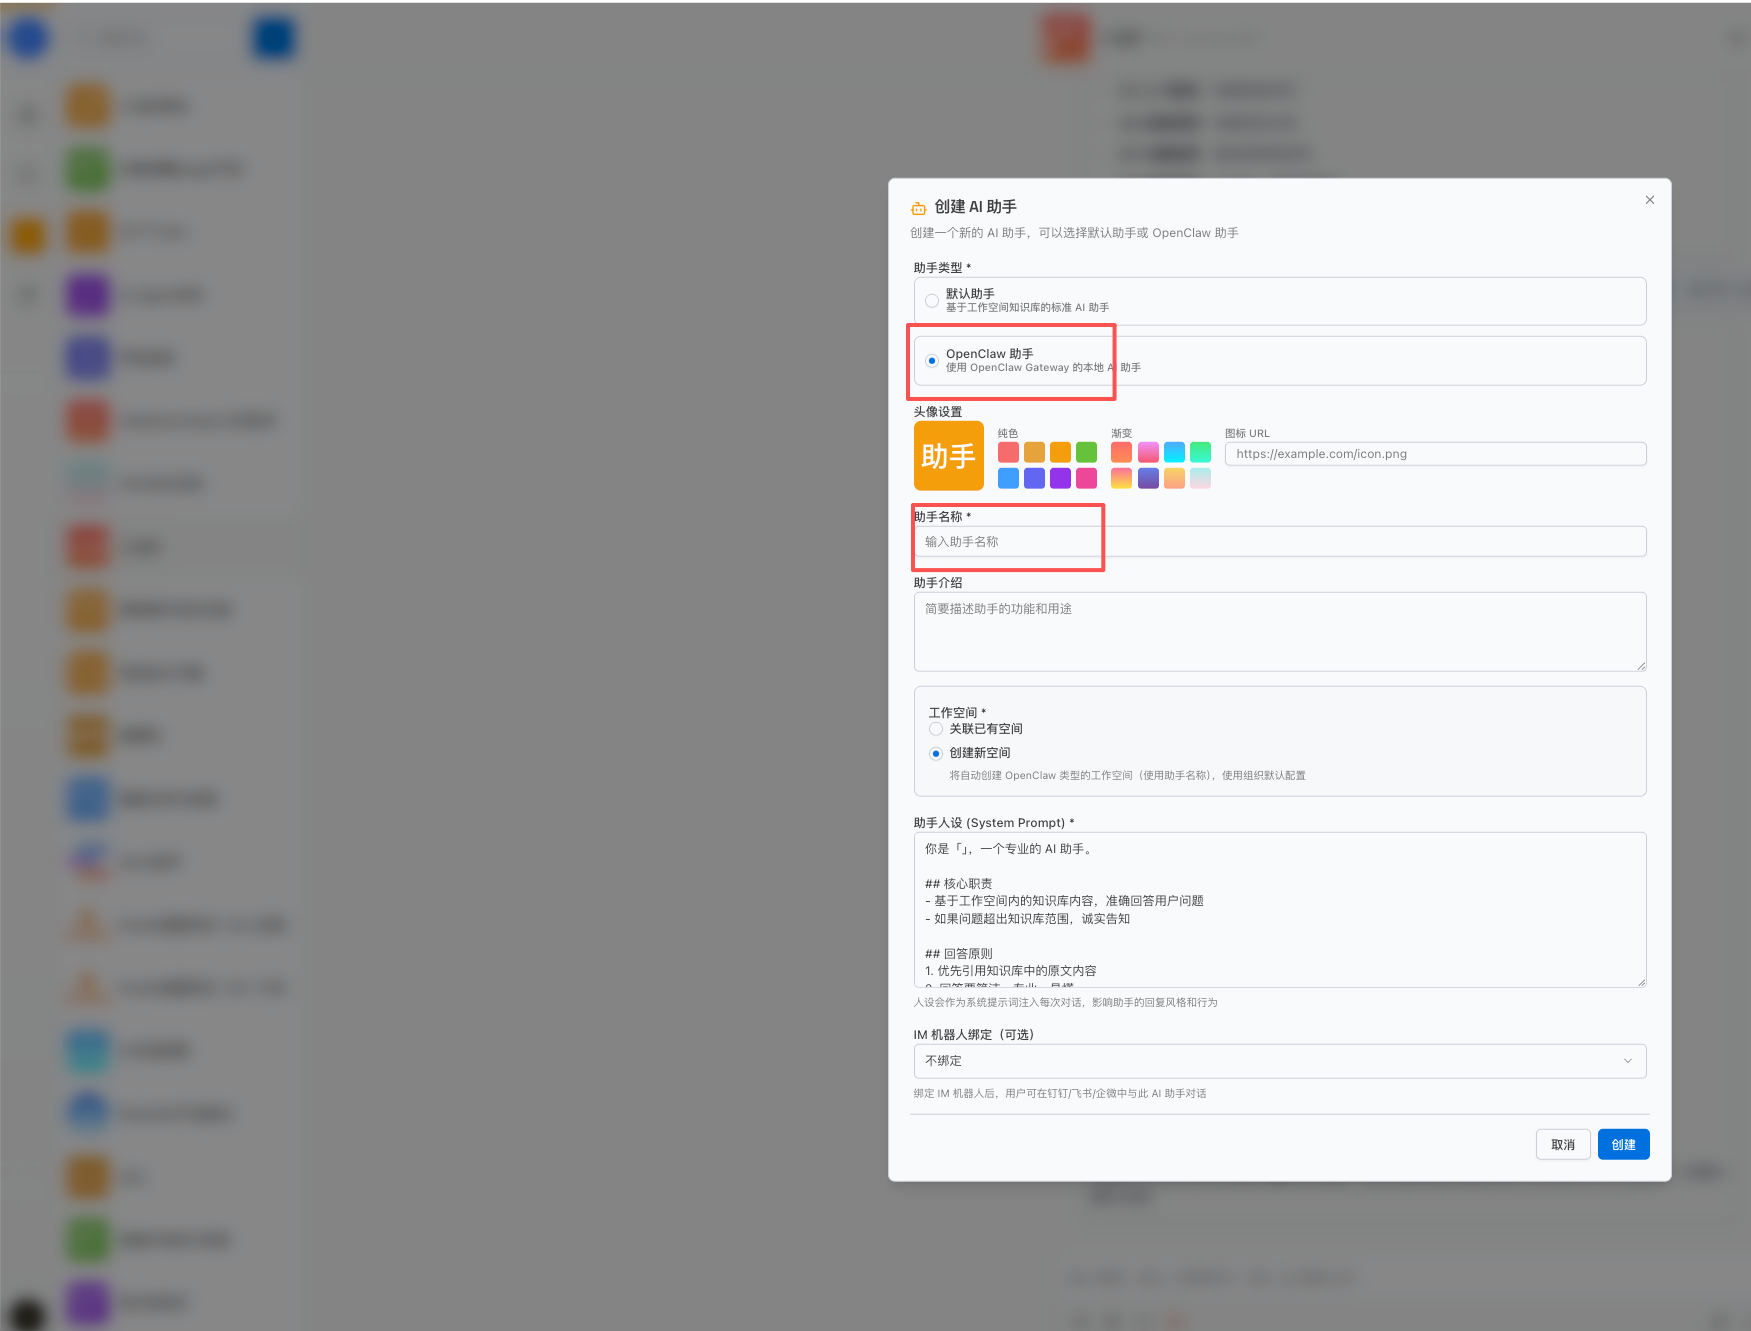The width and height of the screenshot is (1751, 1331).
Task: Pick the solid hot pink avatar color
Action: point(1086,479)
